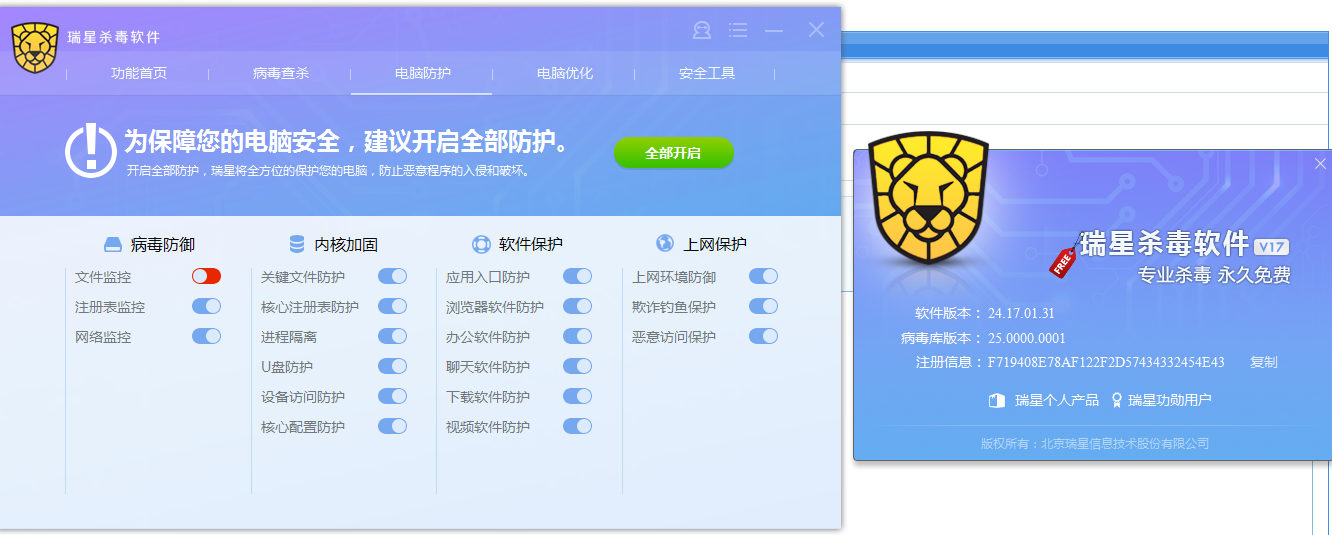
Task: Click the 病毒防御 section heading
Action: coord(163,244)
